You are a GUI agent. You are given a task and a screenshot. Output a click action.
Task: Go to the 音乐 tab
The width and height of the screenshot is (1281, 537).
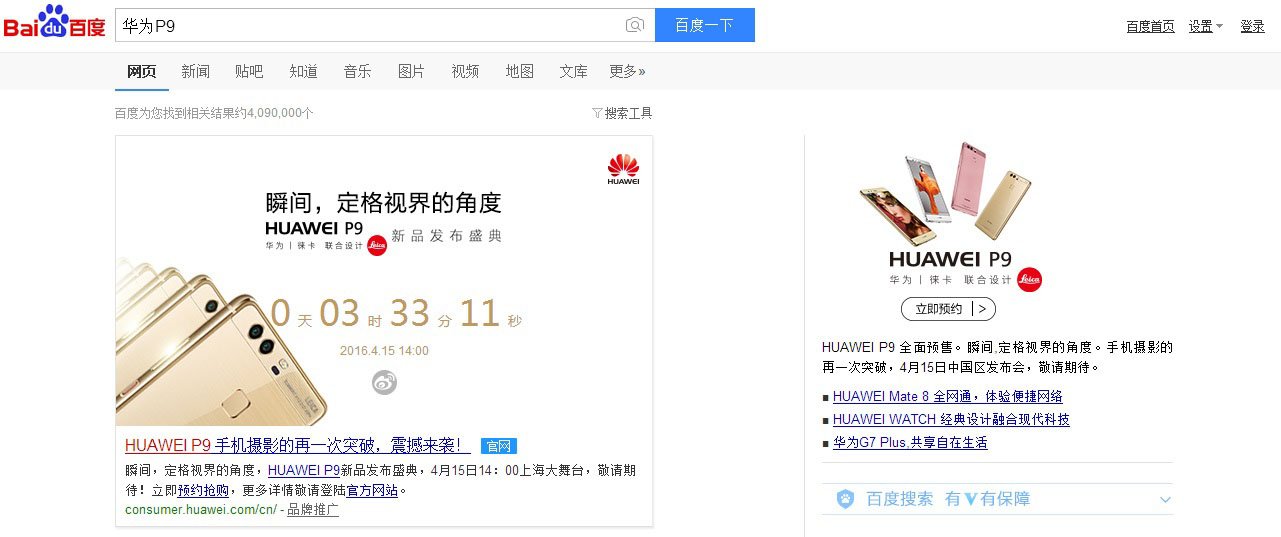point(357,71)
